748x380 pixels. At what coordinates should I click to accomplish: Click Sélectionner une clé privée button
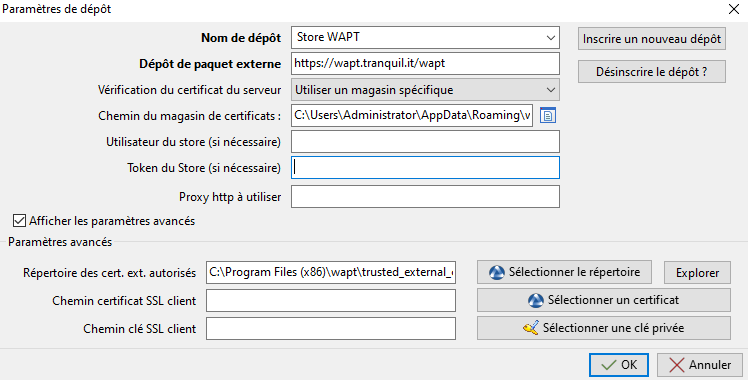[603, 328]
